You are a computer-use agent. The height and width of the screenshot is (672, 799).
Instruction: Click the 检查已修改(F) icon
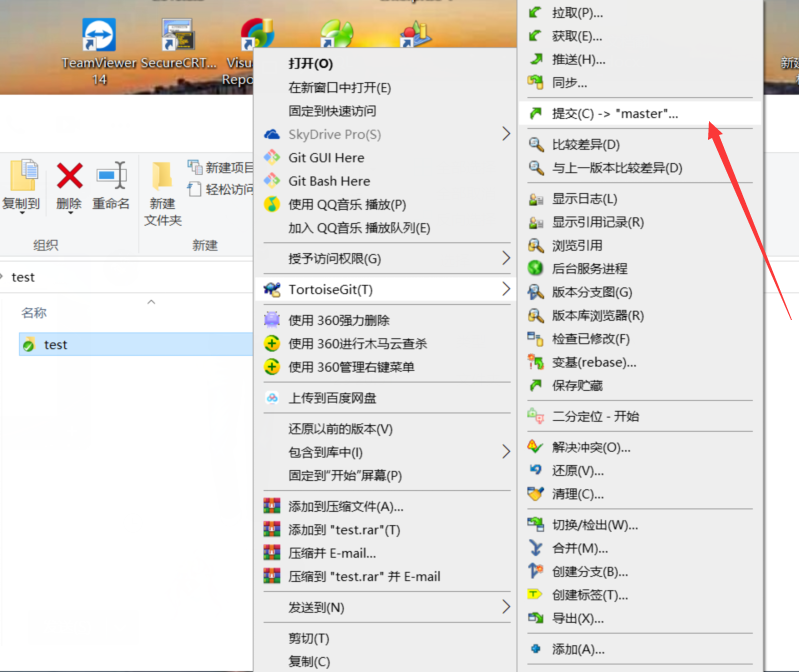tap(535, 339)
